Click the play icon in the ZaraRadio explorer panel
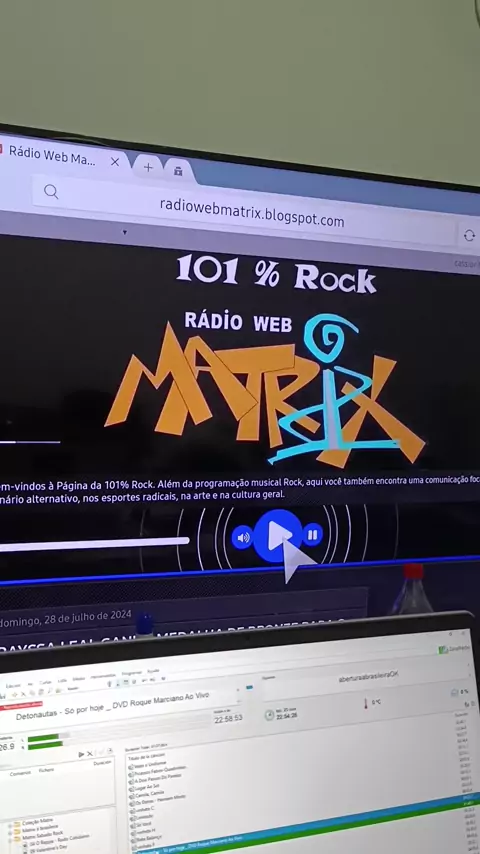 [x=81, y=754]
